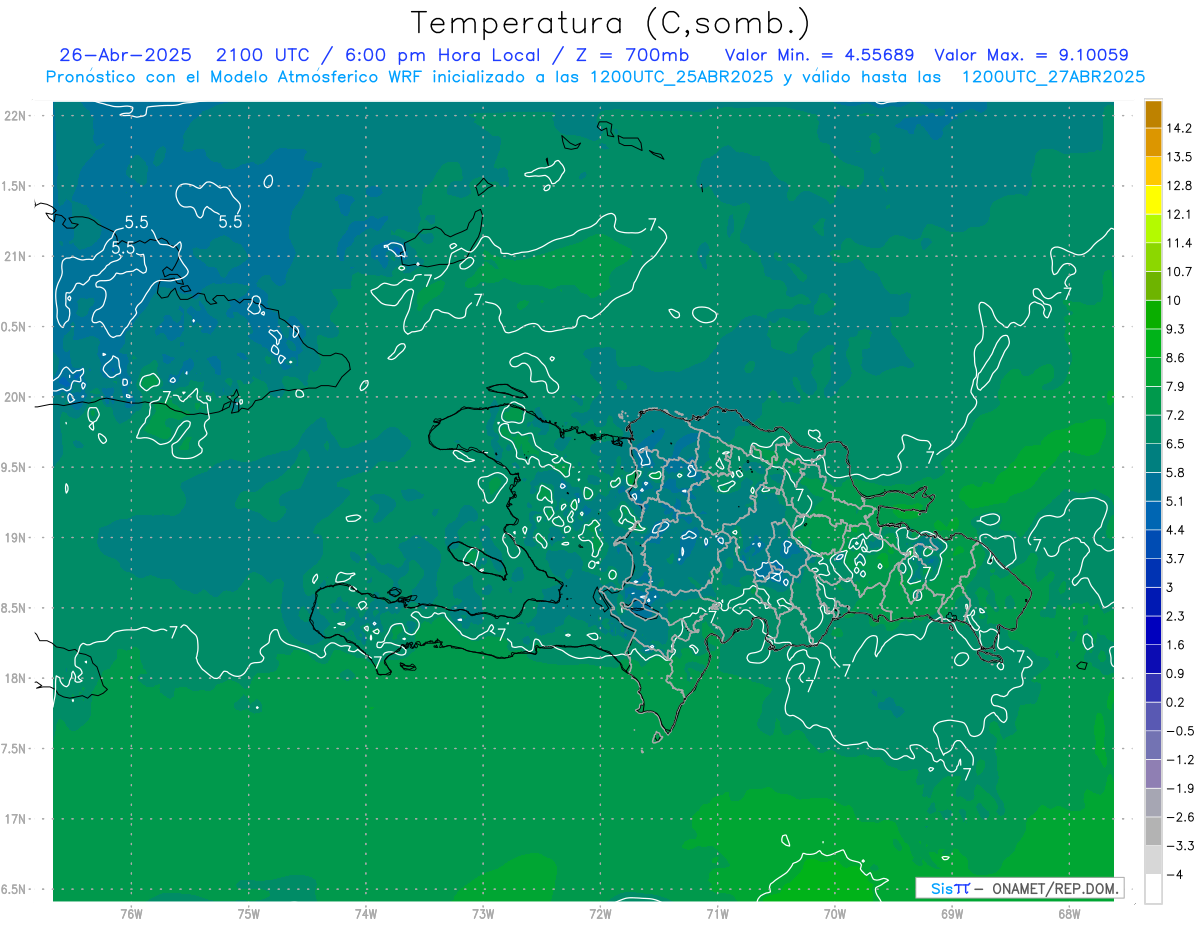
Task: Click colorbar value "-3.3"
Action: click(1180, 845)
